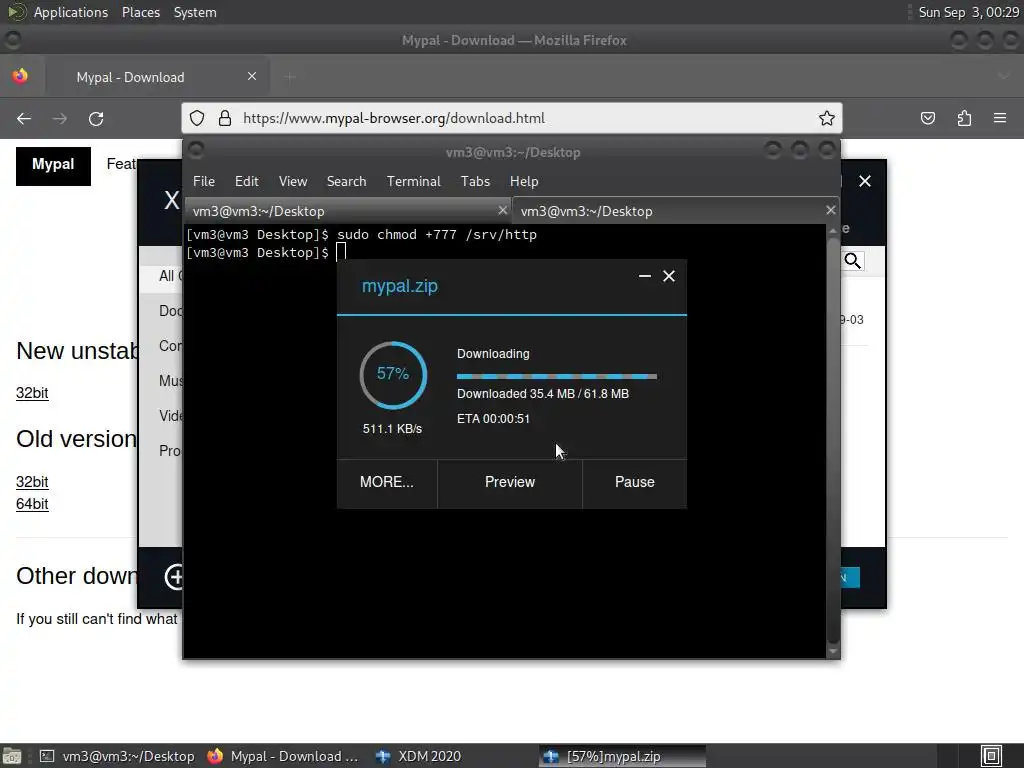
Task: Open the terminal File menu
Action: coord(204,182)
